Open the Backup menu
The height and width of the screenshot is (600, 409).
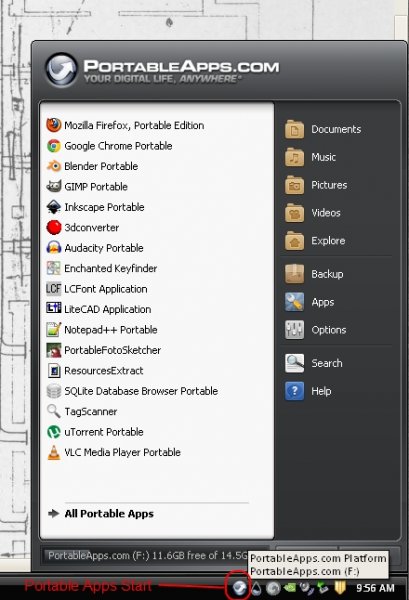314,274
